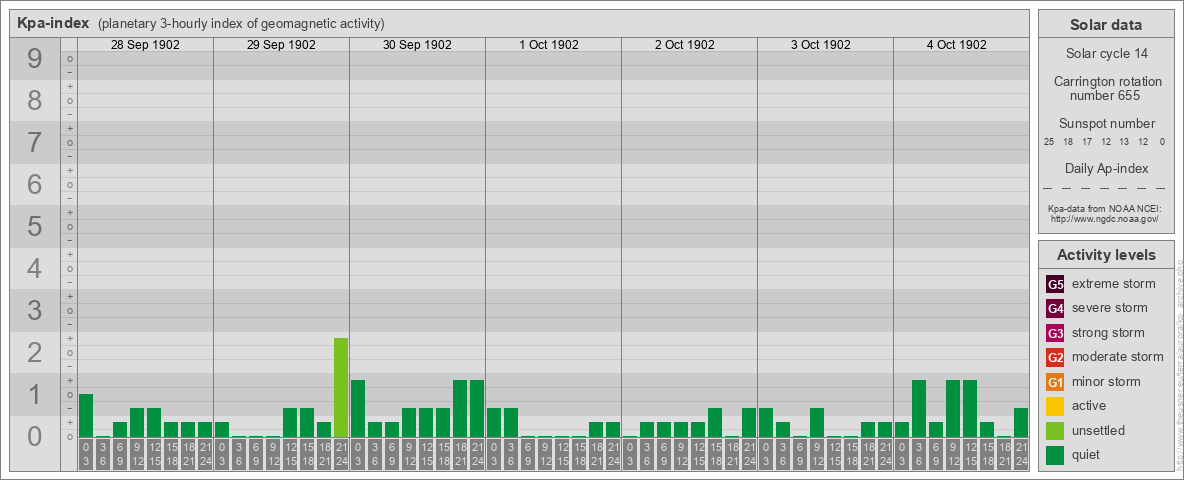Click the Kp scale label '3'
The image size is (1184, 480).
coord(35,310)
